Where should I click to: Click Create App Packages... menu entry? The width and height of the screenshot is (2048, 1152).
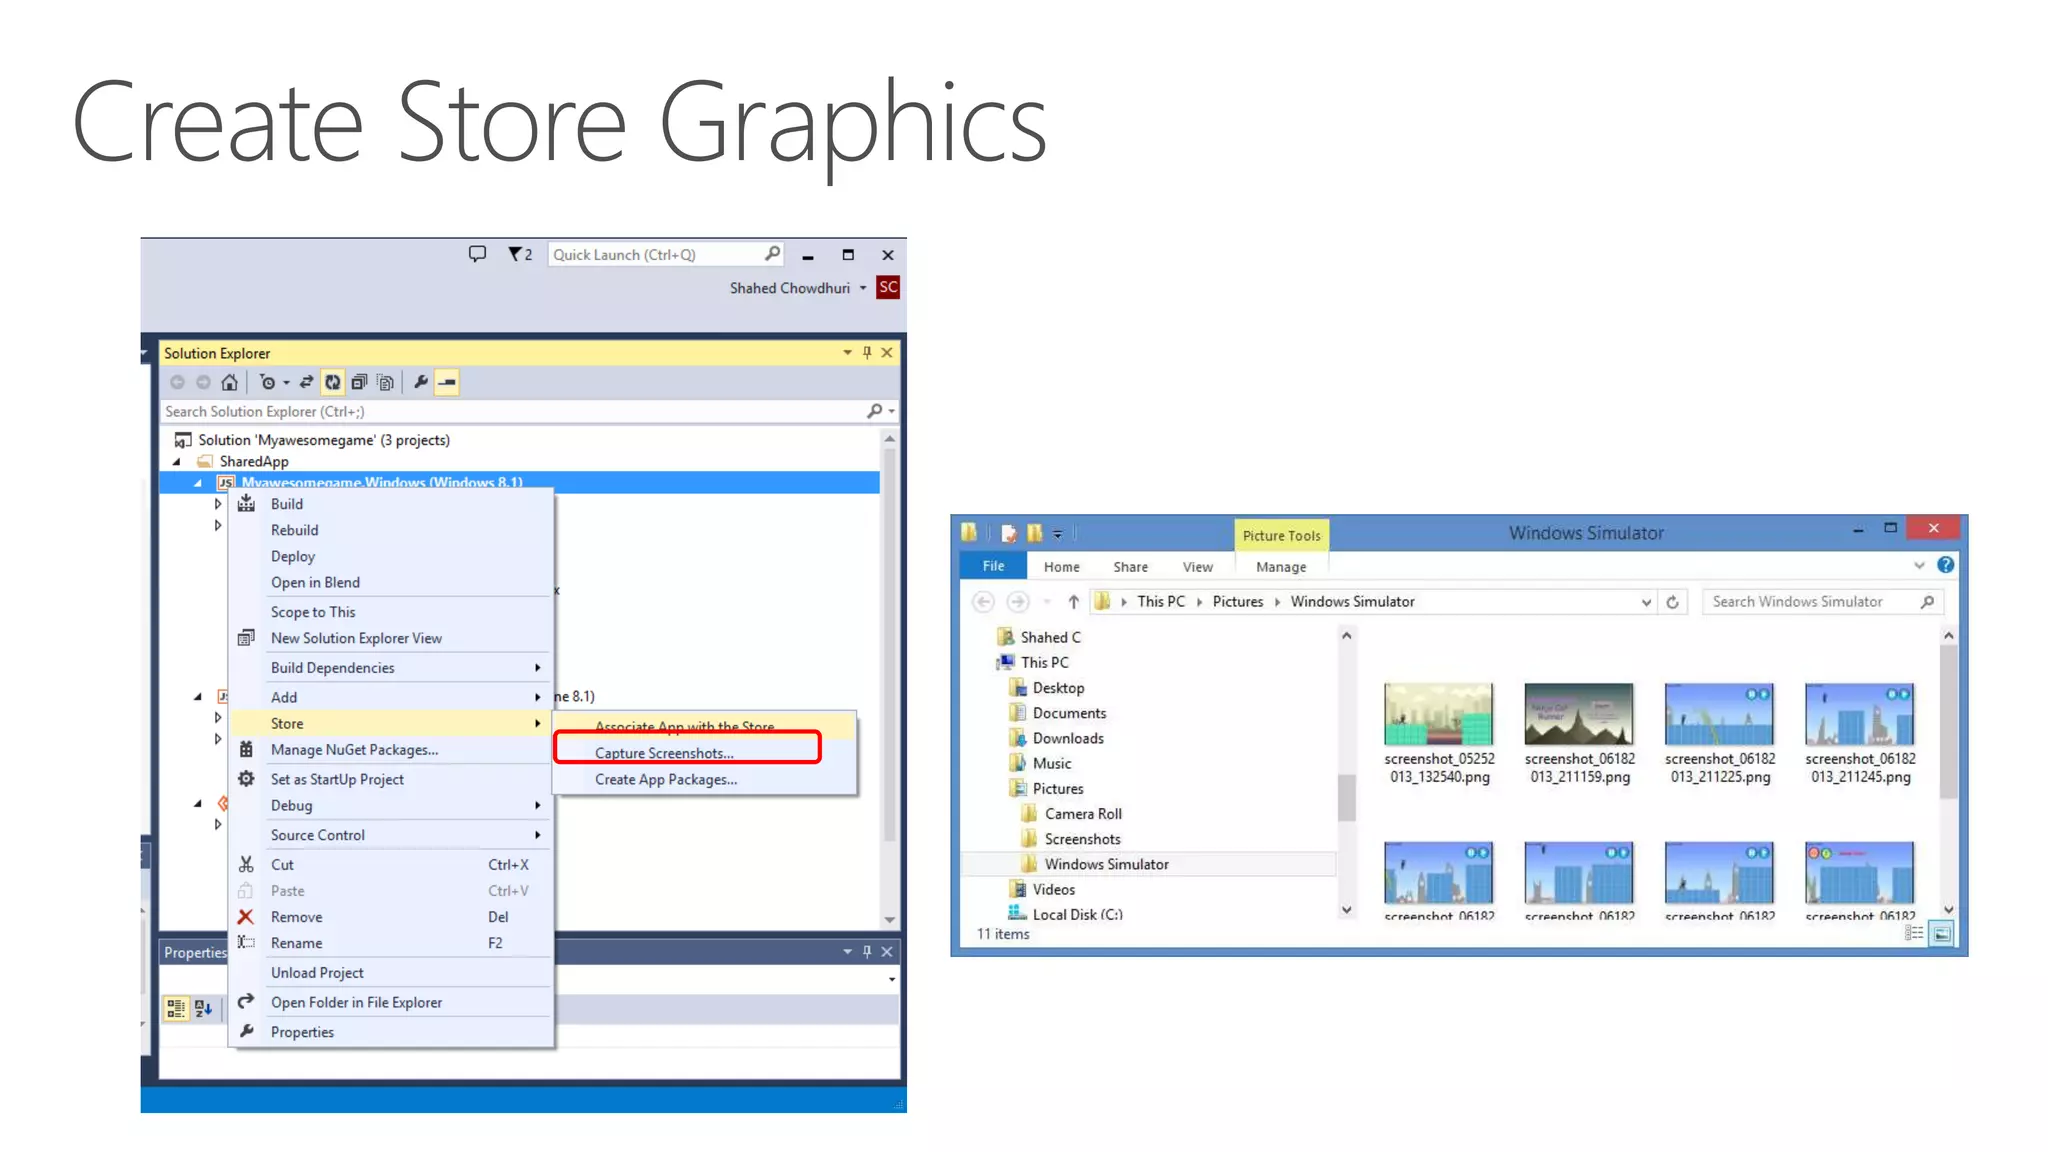pyautogui.click(x=666, y=779)
